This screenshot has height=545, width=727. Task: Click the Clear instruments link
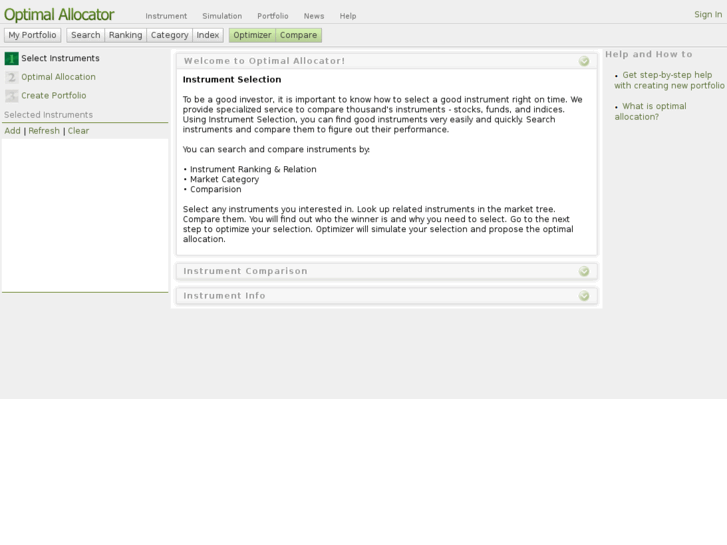click(x=78, y=131)
